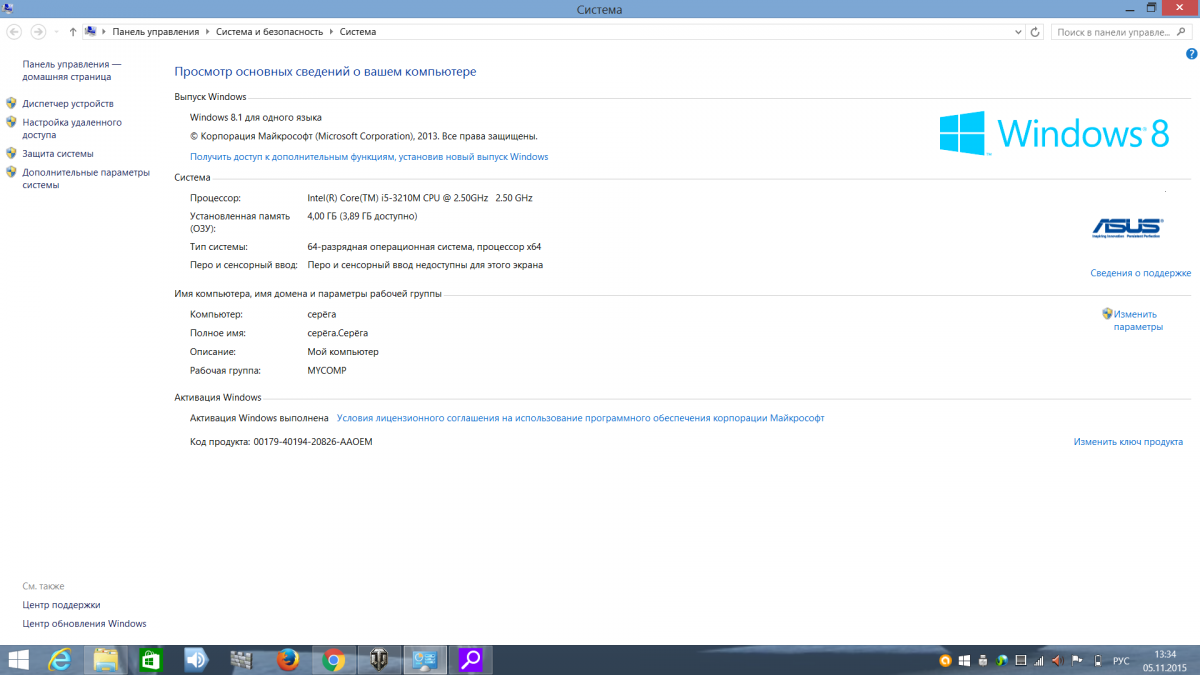Click the battery tray icon

click(x=1097, y=661)
